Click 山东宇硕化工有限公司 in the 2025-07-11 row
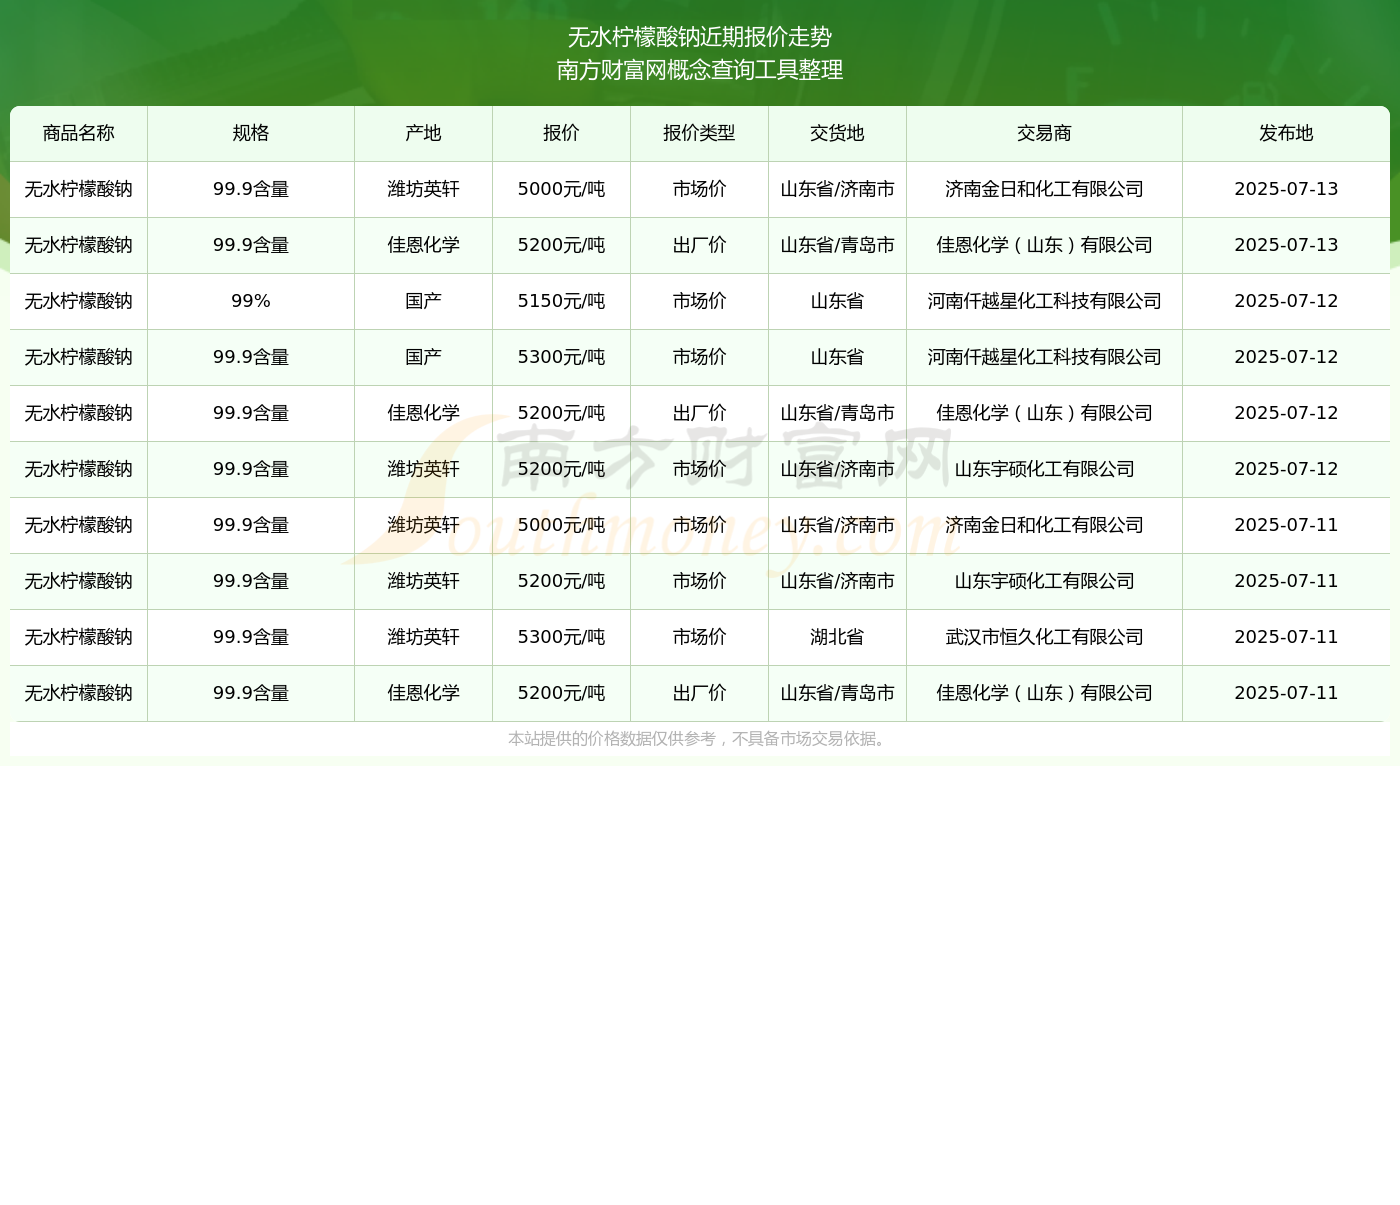1400x1205 pixels. coord(1045,581)
